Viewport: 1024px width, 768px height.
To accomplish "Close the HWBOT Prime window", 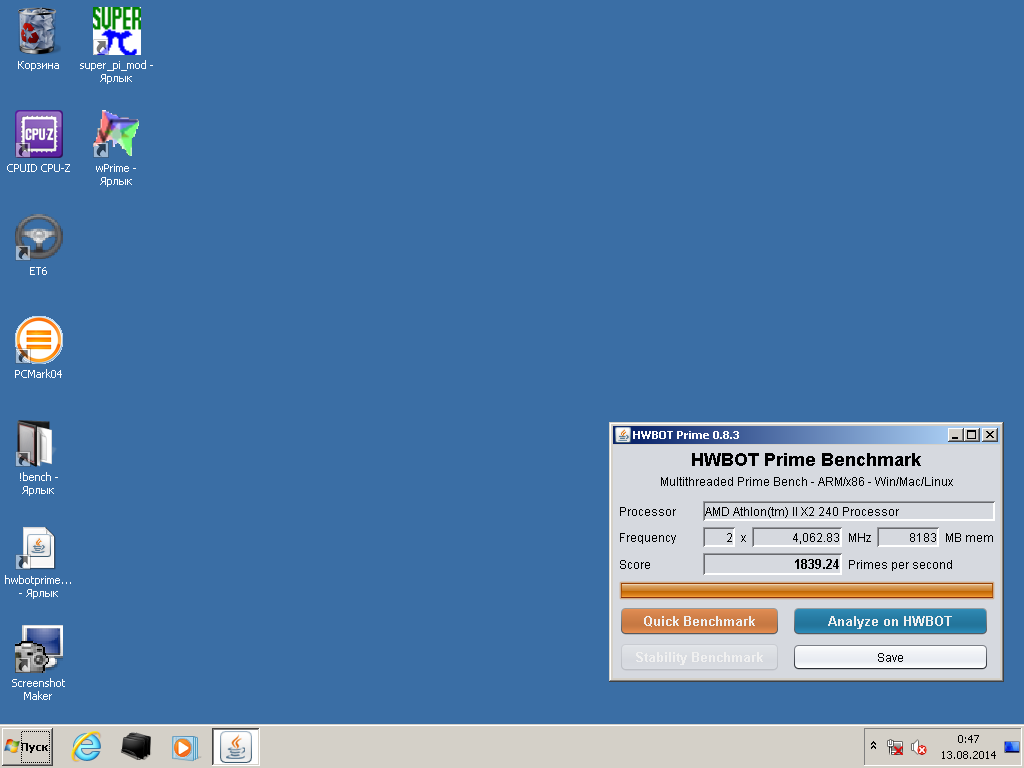I will [990, 435].
